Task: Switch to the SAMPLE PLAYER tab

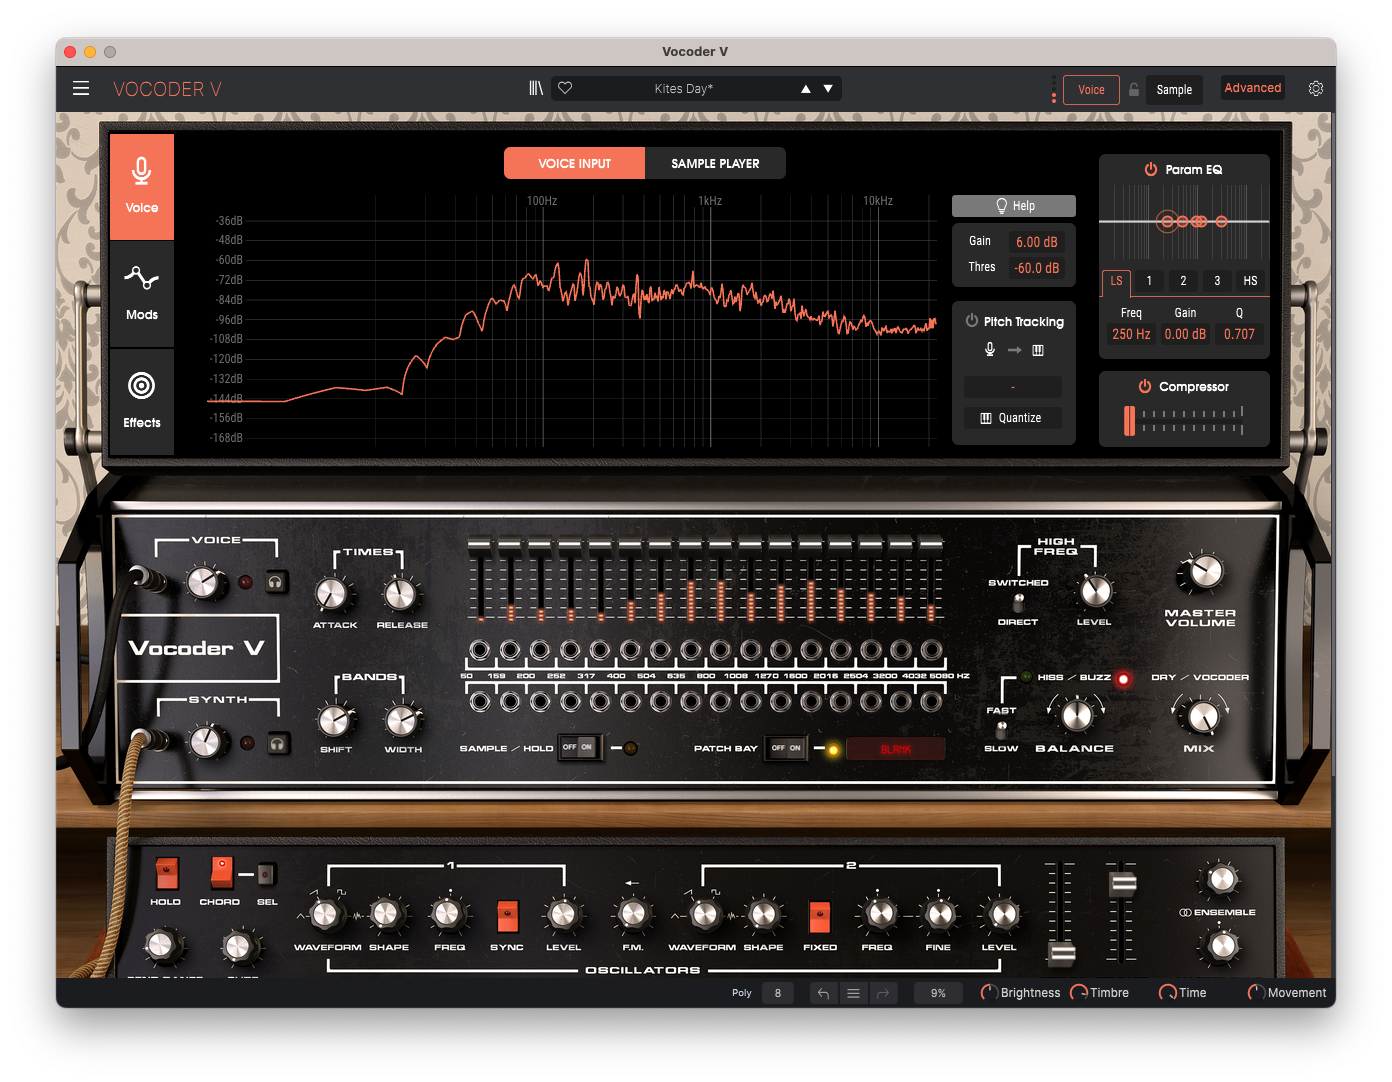Action: [715, 164]
